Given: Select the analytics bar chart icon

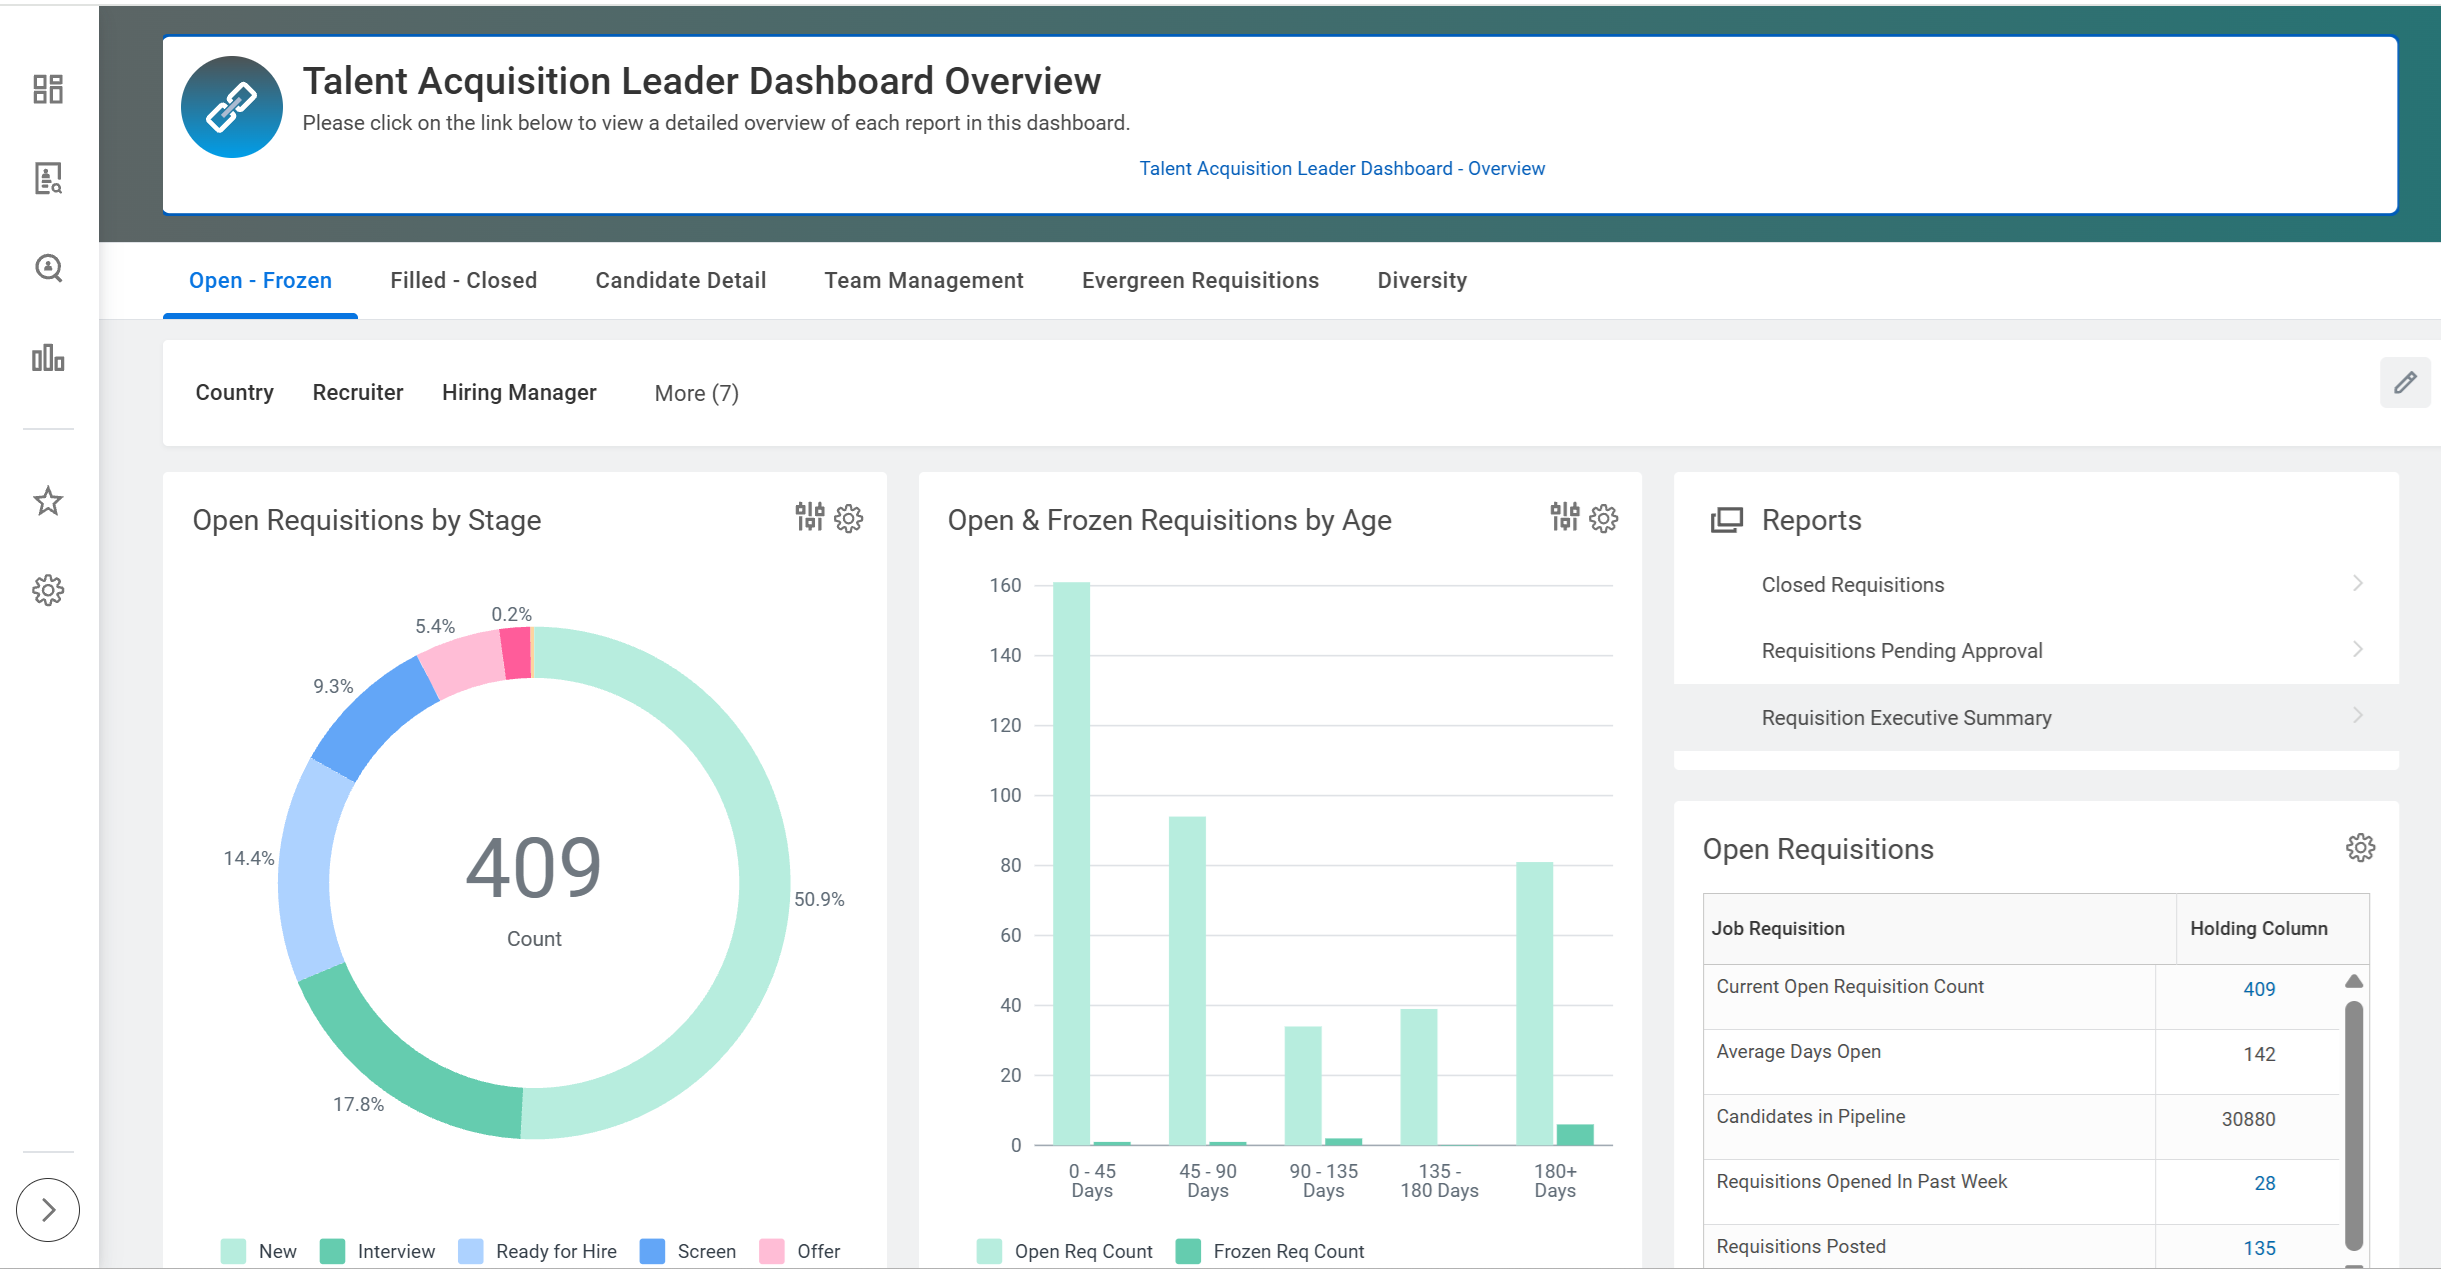Looking at the screenshot, I should pyautogui.click(x=47, y=358).
